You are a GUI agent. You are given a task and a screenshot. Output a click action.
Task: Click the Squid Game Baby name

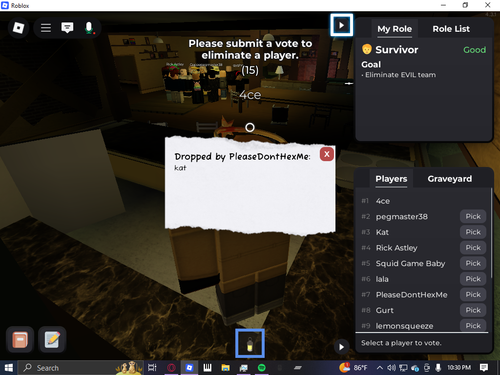pyautogui.click(x=410, y=264)
